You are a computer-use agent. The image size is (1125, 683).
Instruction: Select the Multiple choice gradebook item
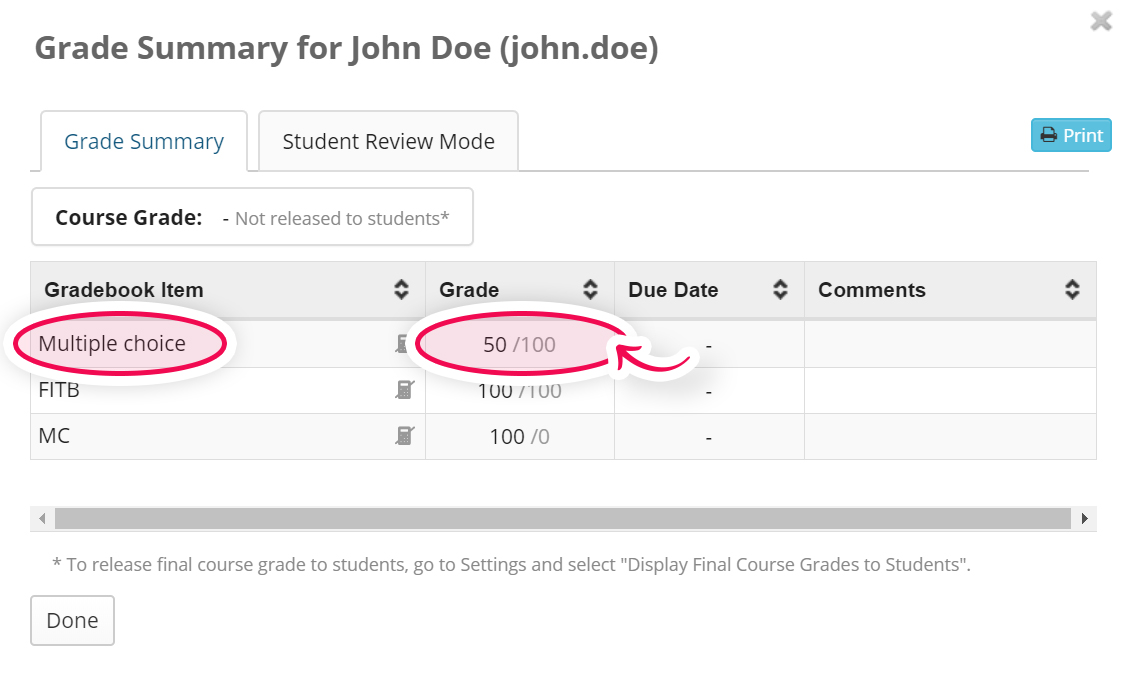coord(112,344)
